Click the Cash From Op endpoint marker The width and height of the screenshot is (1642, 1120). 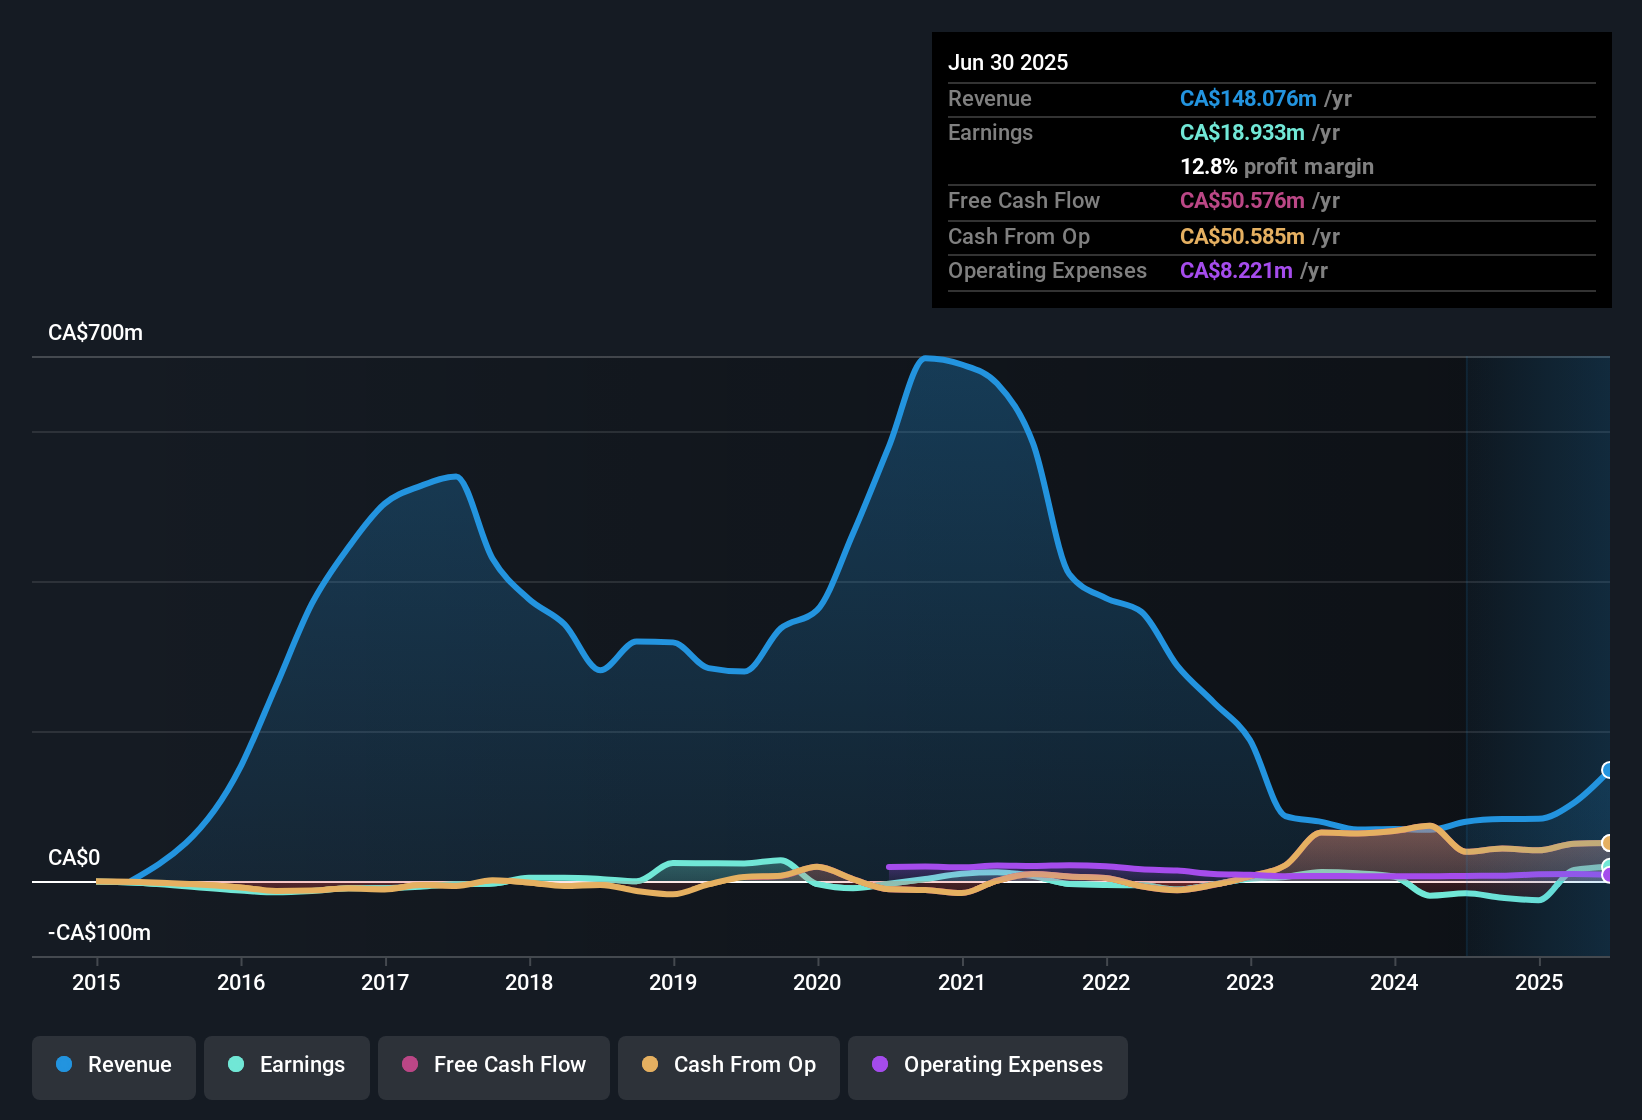coord(1608,843)
